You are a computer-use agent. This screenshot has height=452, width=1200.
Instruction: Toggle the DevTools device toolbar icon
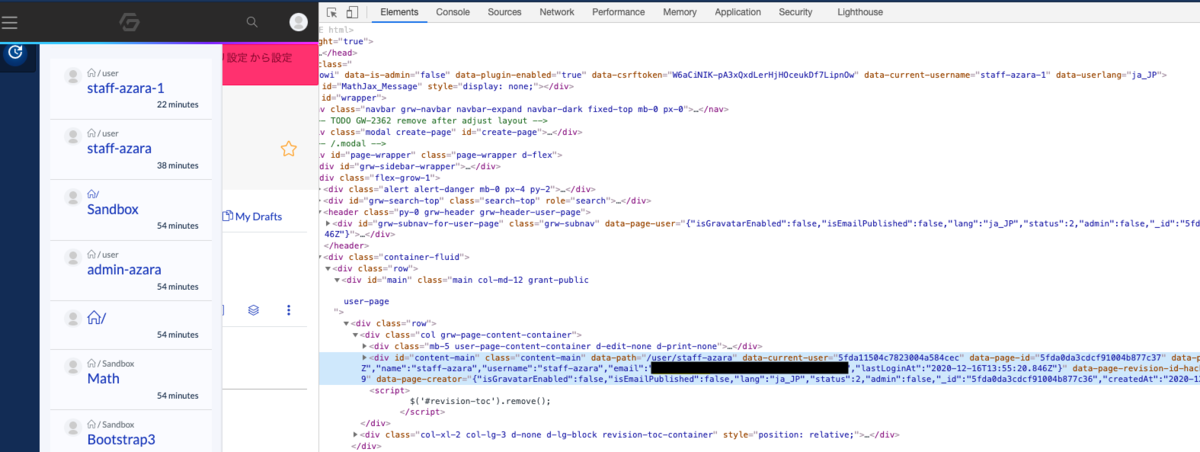(x=353, y=12)
